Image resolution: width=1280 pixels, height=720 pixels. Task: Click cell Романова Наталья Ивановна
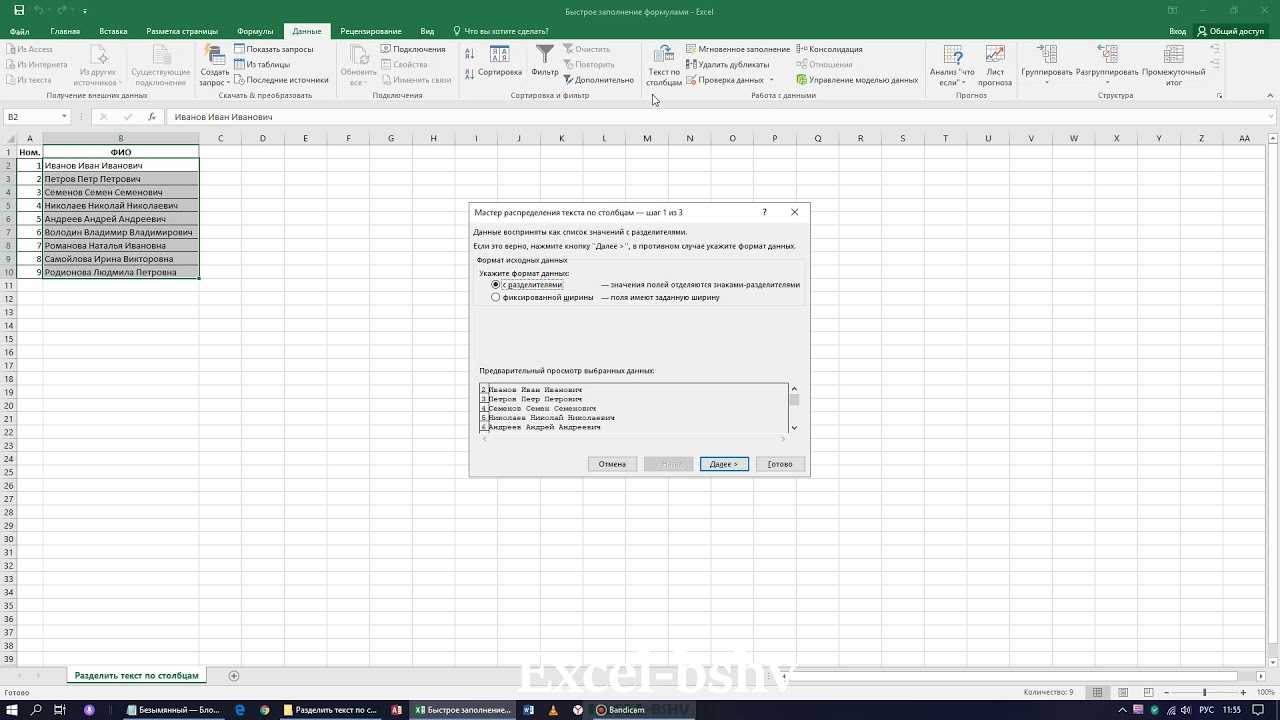[121, 245]
